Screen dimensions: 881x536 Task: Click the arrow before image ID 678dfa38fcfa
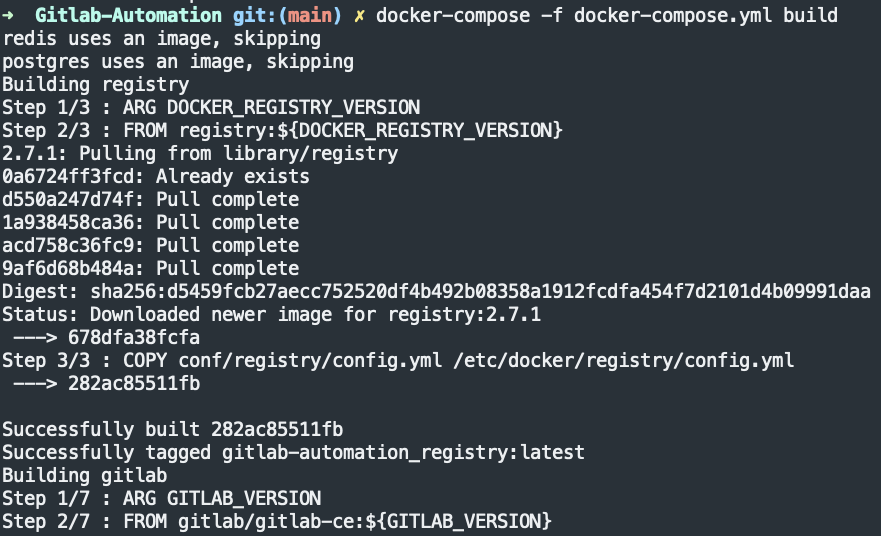tap(35, 338)
